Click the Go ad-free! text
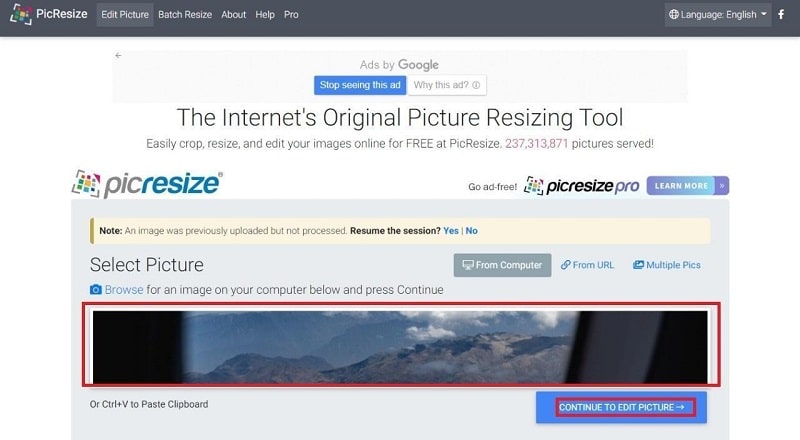This screenshot has width=800, height=440. (492, 187)
